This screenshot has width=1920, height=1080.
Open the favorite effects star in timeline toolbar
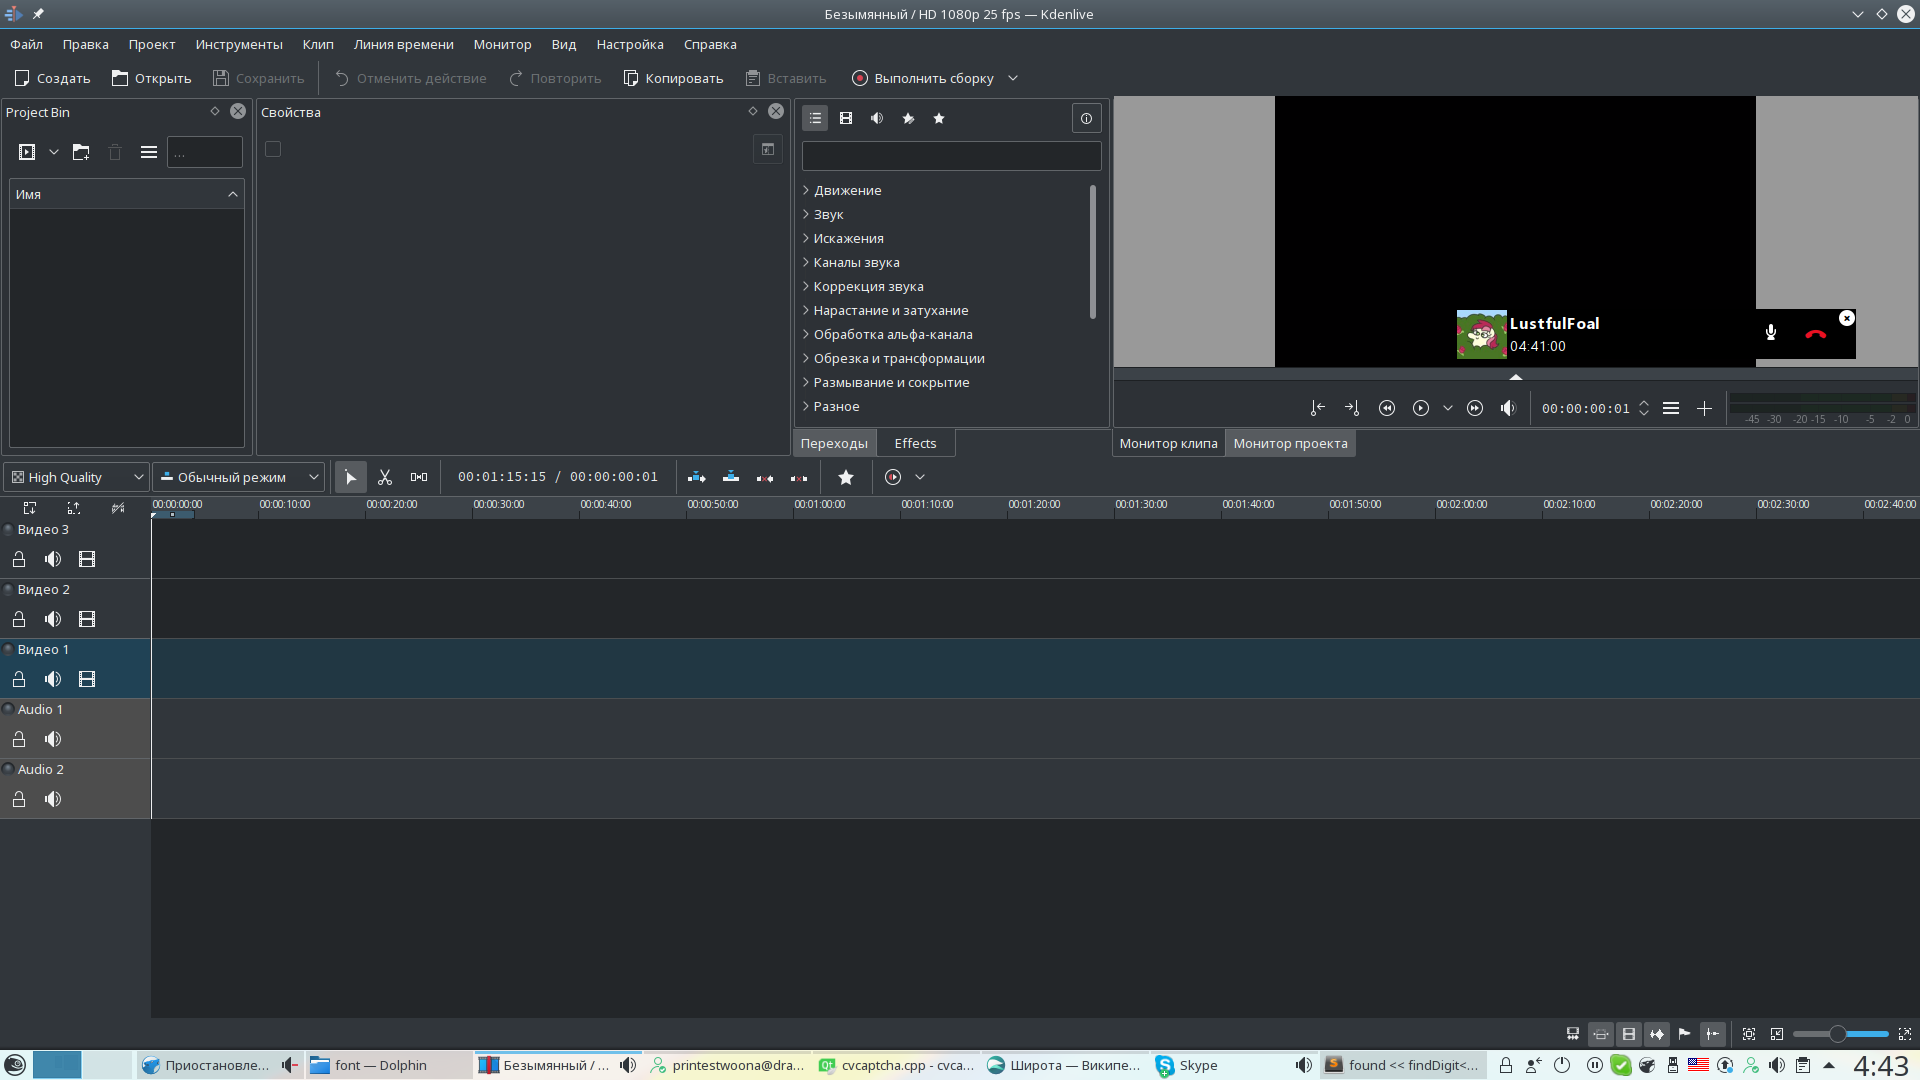[846, 477]
